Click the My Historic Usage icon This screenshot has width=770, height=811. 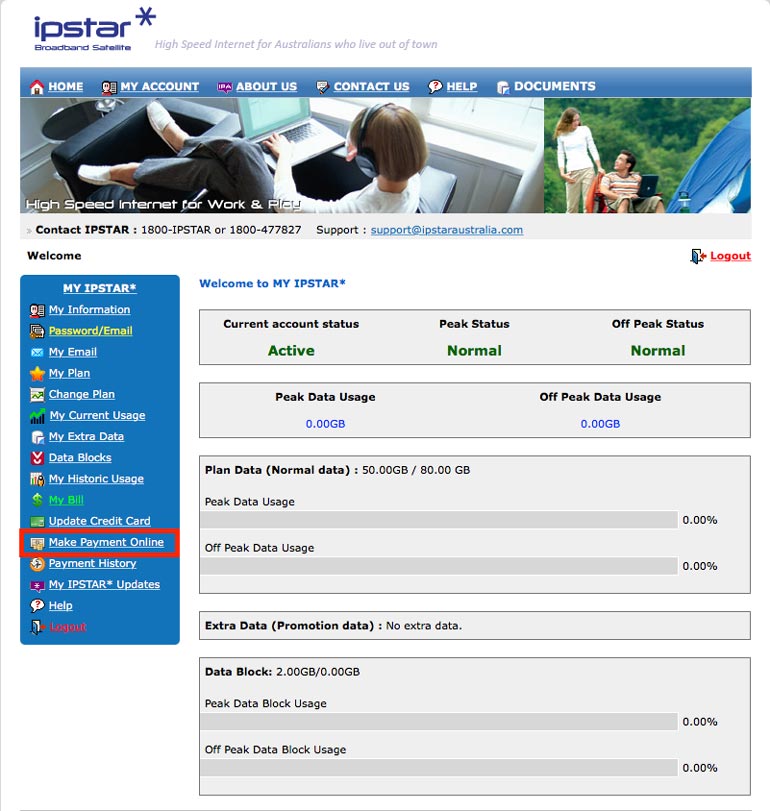(x=37, y=479)
